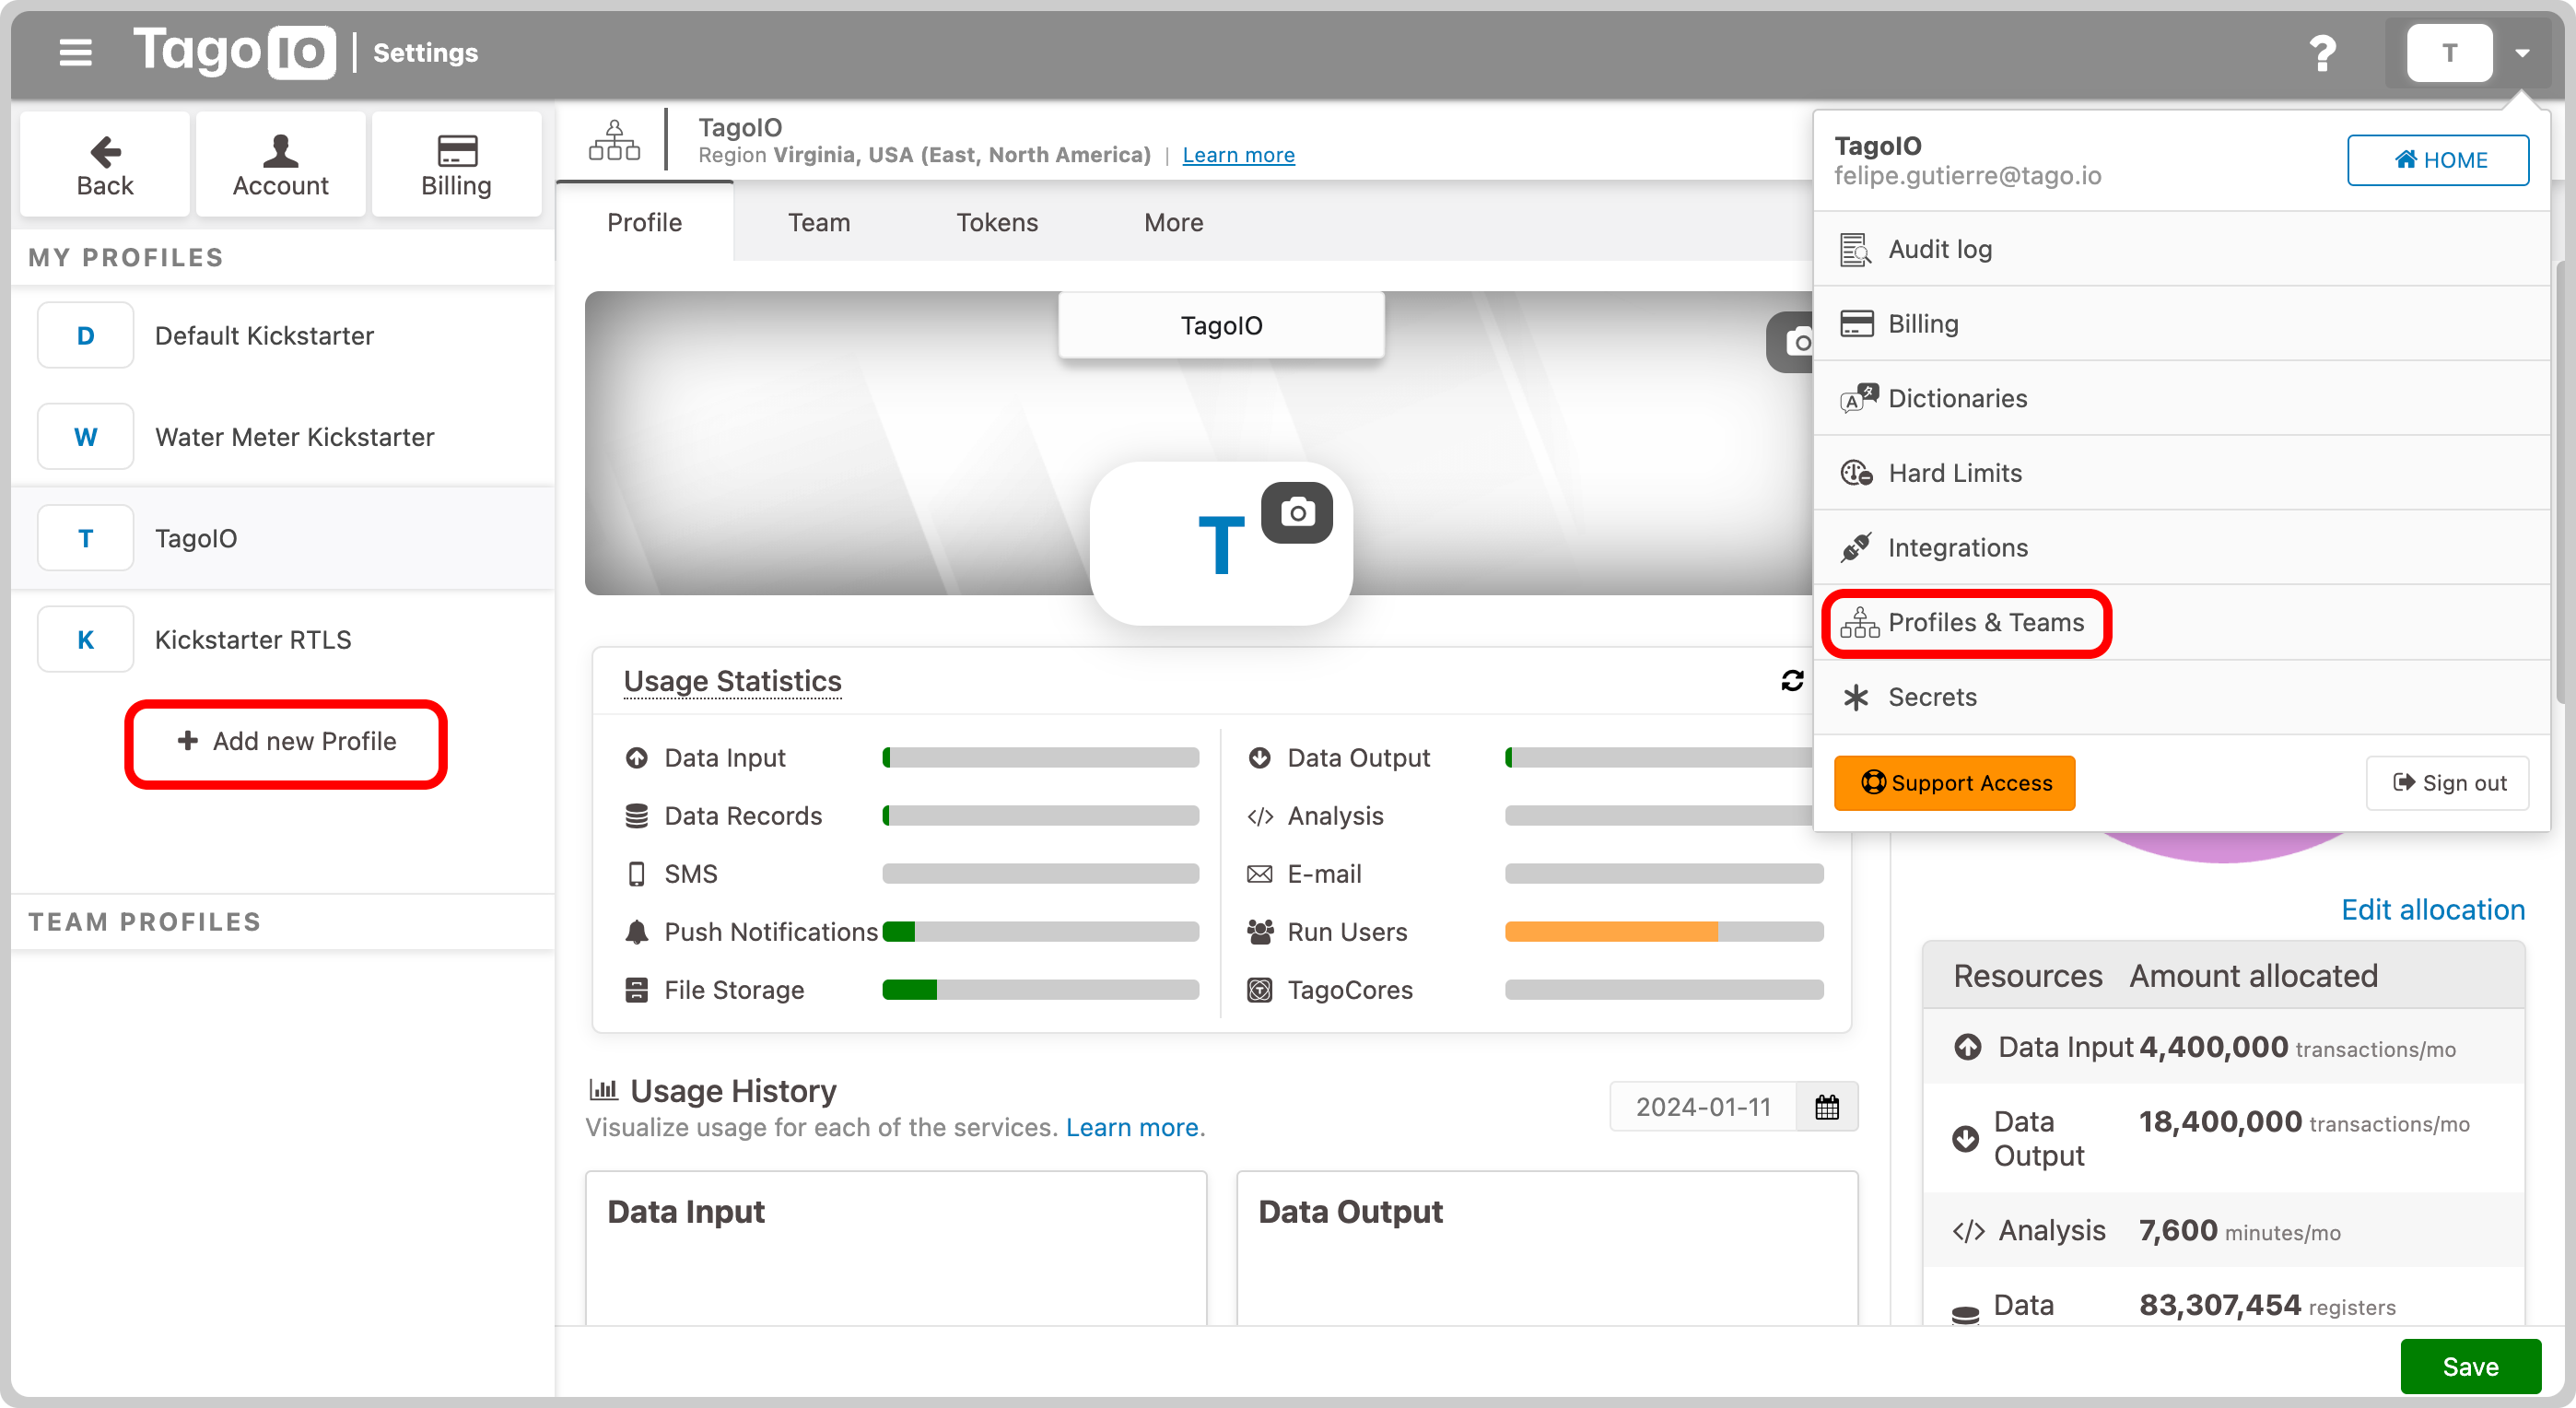2576x1408 pixels.
Task: Click the Data Records database icon
Action: pos(636,816)
